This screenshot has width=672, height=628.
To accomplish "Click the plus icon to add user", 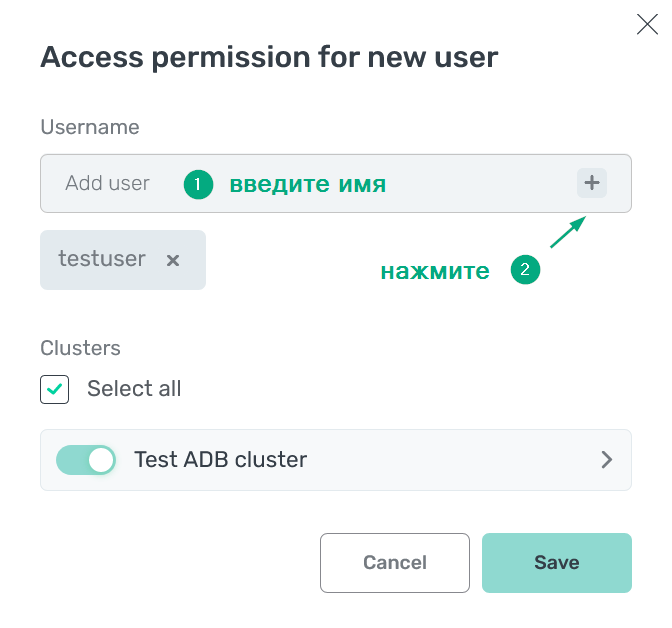I will (592, 183).
